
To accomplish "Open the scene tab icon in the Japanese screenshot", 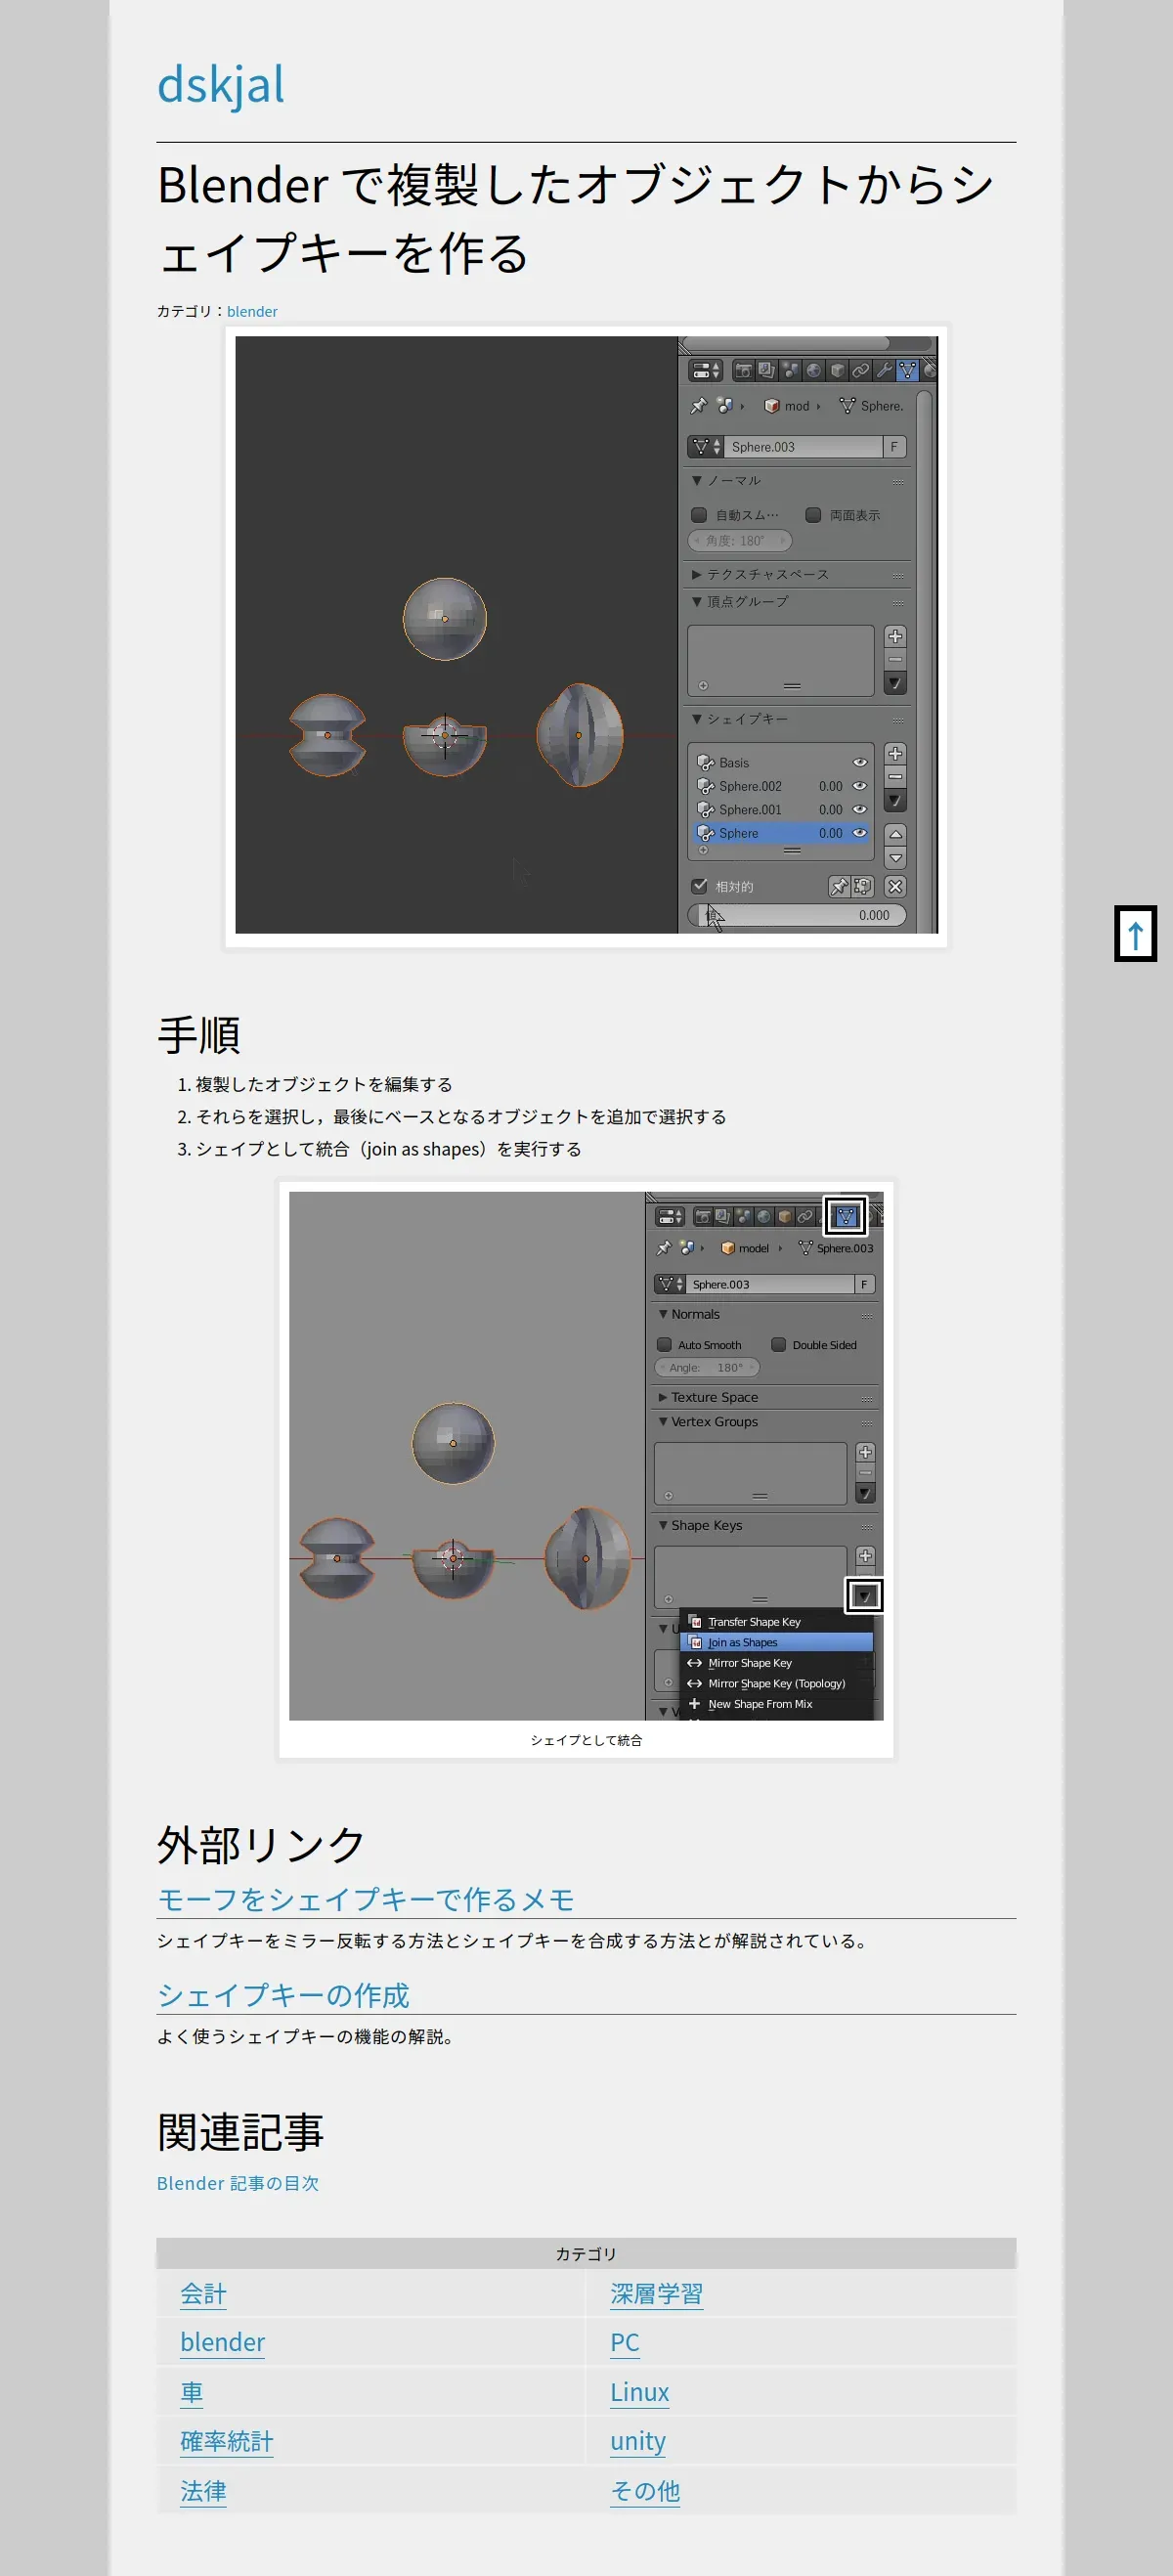I will tap(790, 371).
